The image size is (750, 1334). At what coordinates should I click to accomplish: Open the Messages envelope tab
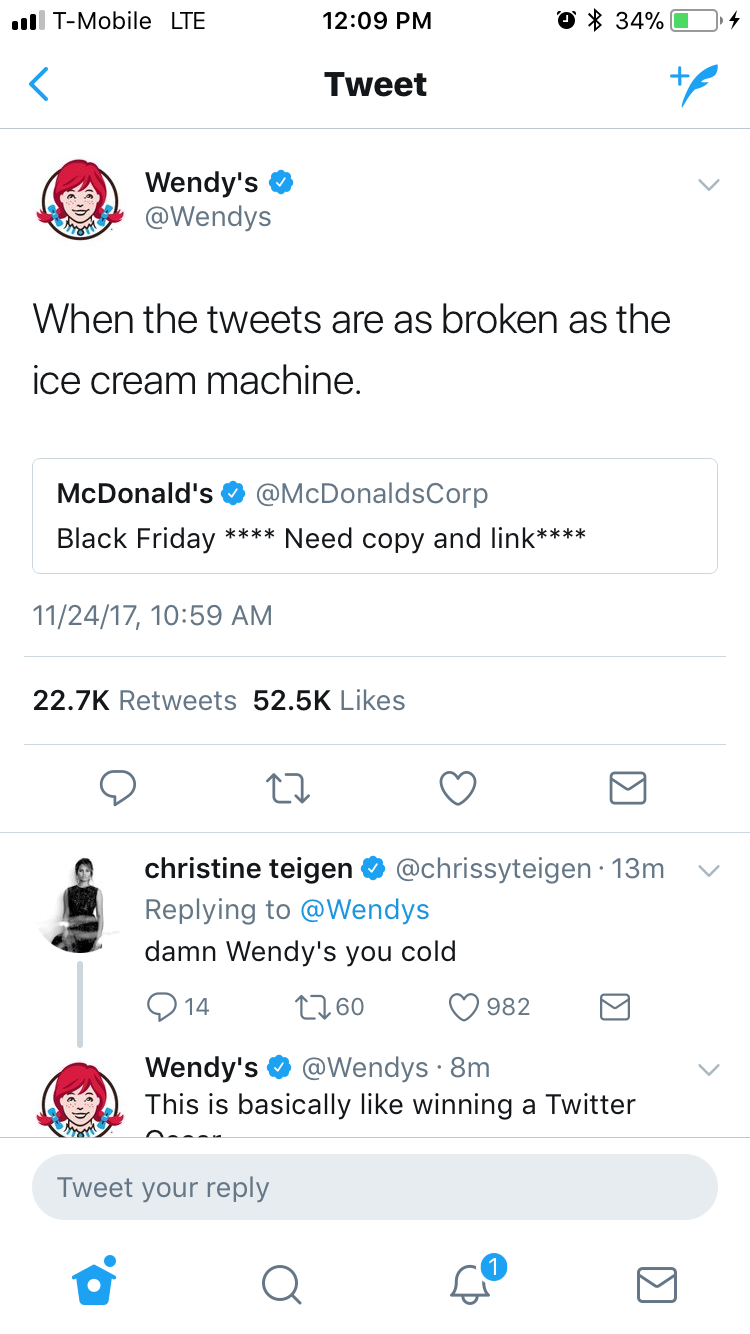(x=657, y=1283)
